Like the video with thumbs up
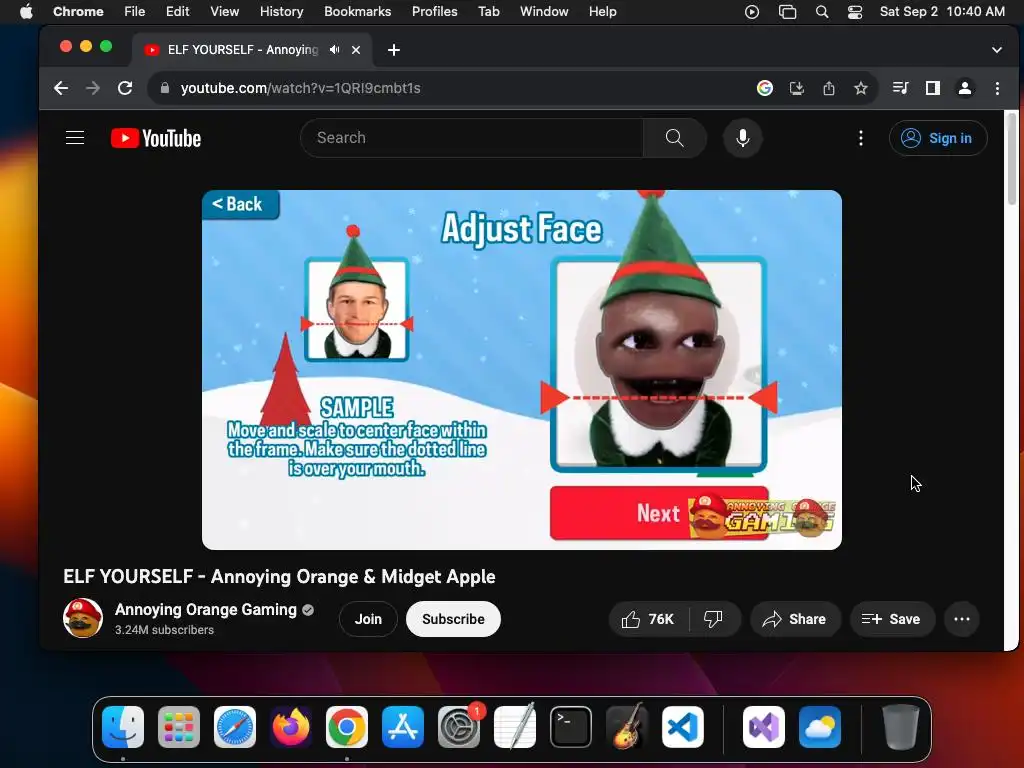 [x=648, y=619]
